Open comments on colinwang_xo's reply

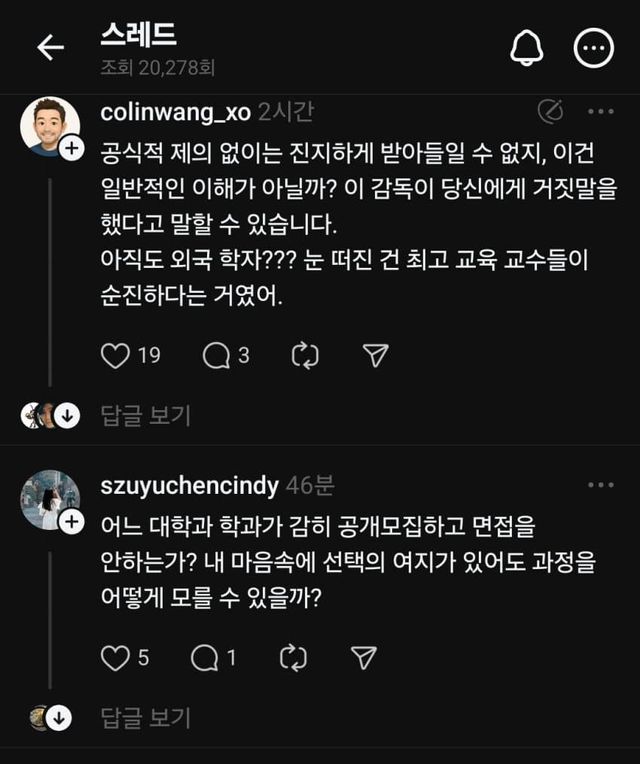click(216, 355)
